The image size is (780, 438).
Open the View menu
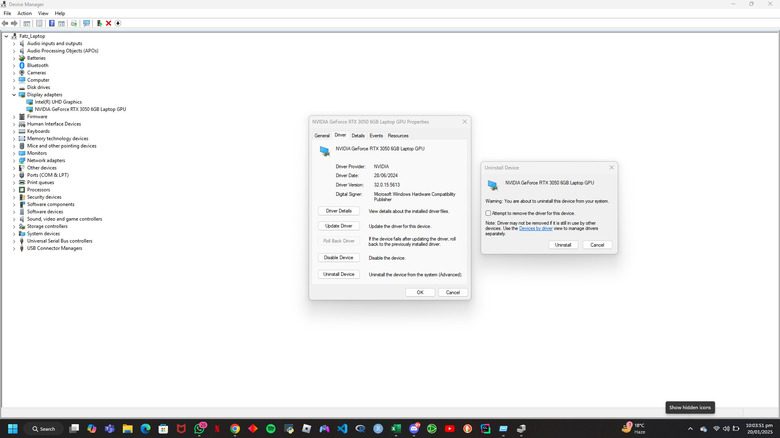[43, 13]
